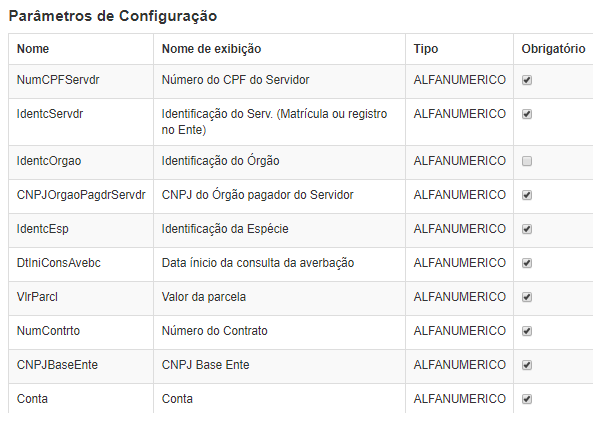Click Parâmetros de Configuração heading

(x=113, y=16)
